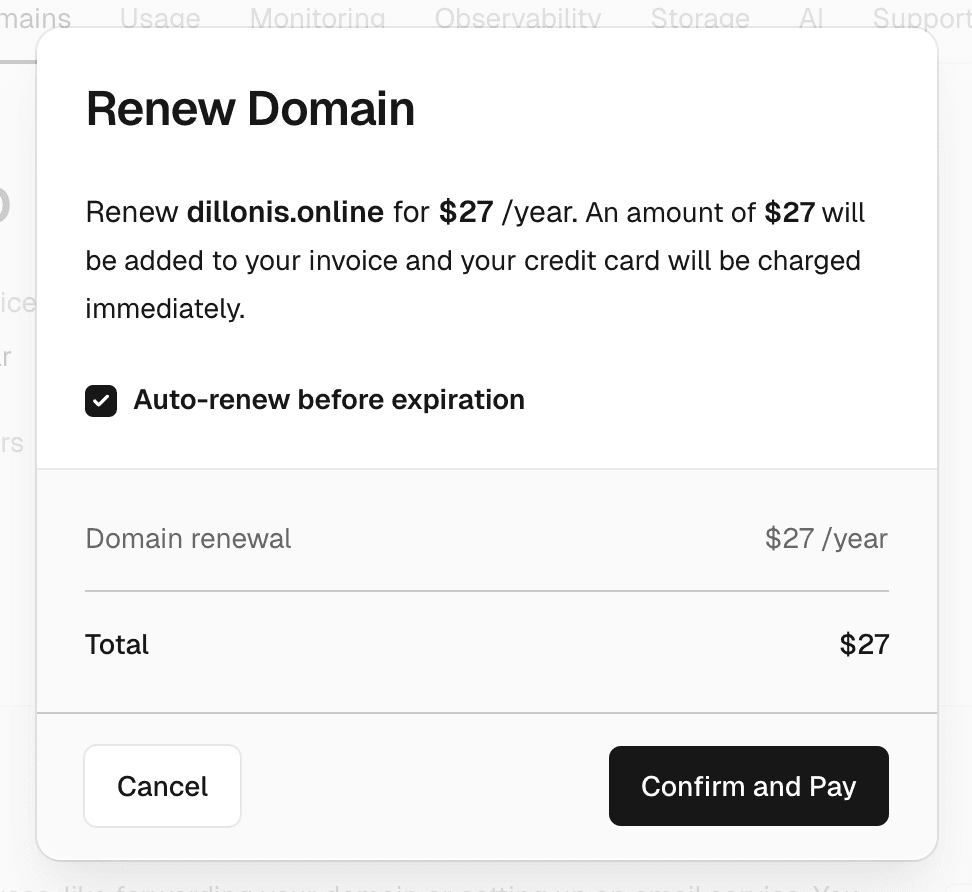Switch to the AI tab
The image size is (972, 892).
(x=809, y=17)
